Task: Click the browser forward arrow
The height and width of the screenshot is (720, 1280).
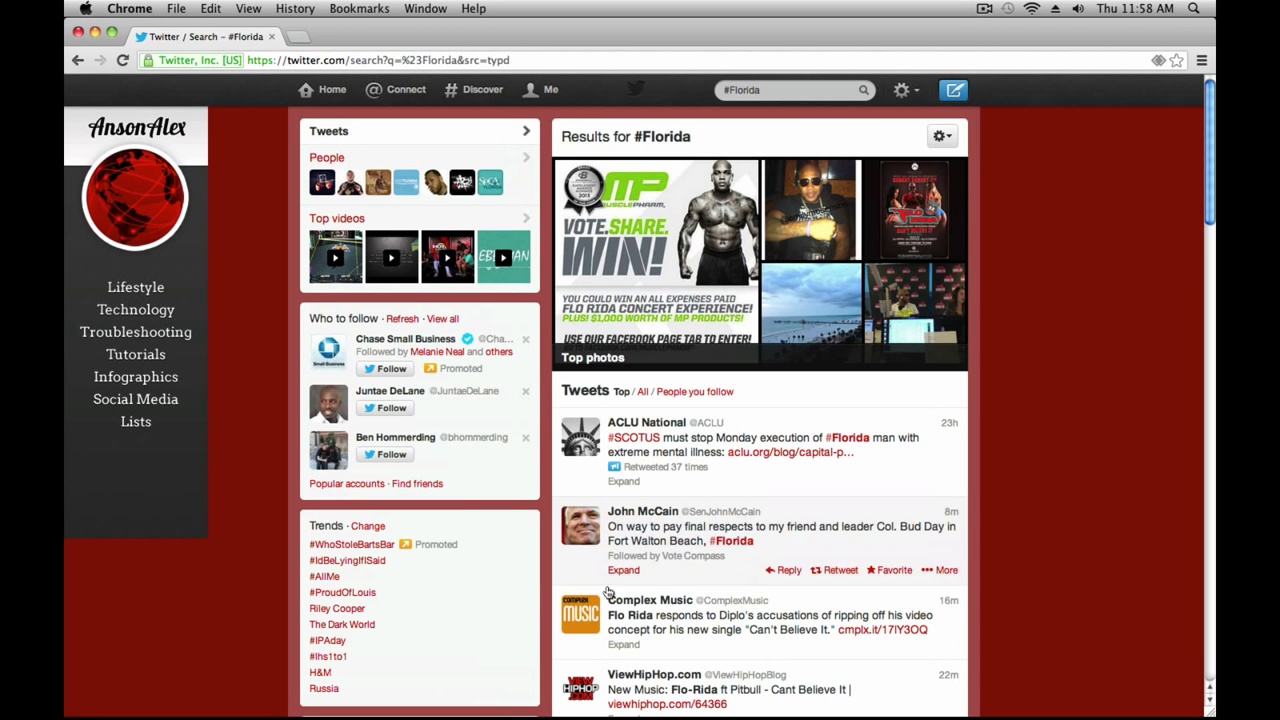Action: (100, 60)
